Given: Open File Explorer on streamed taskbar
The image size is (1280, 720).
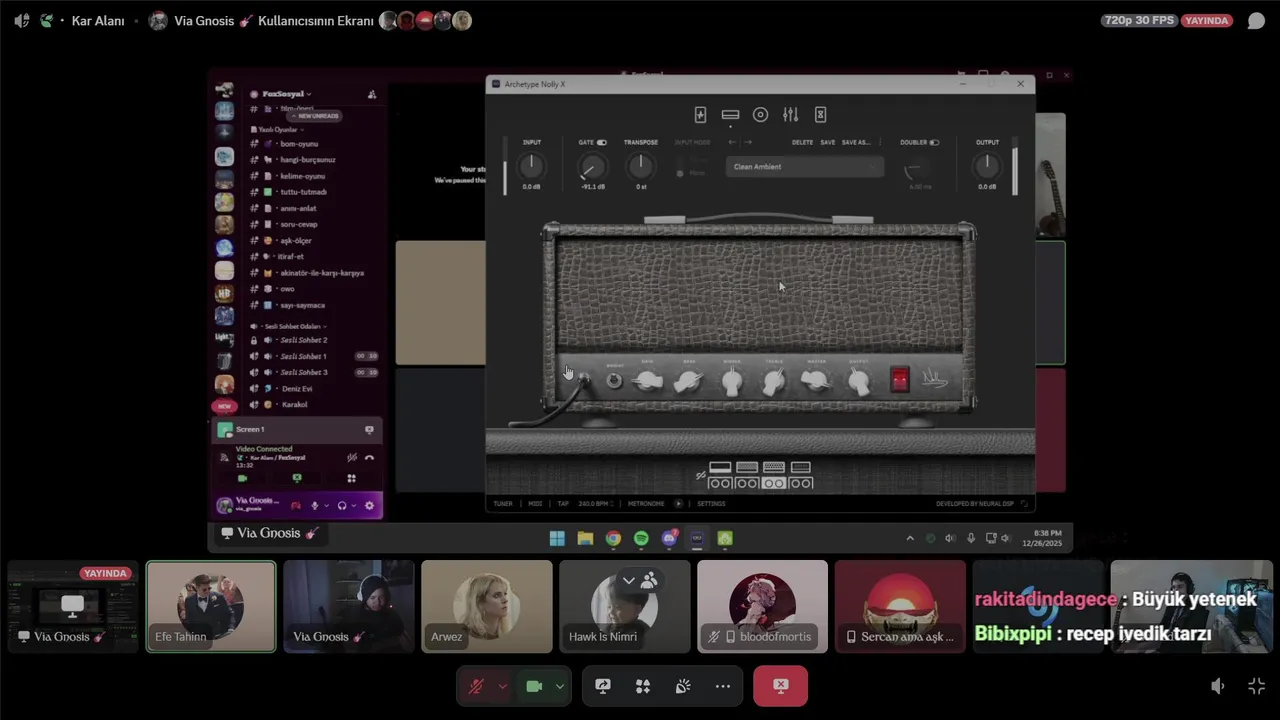Looking at the screenshot, I should tap(585, 538).
